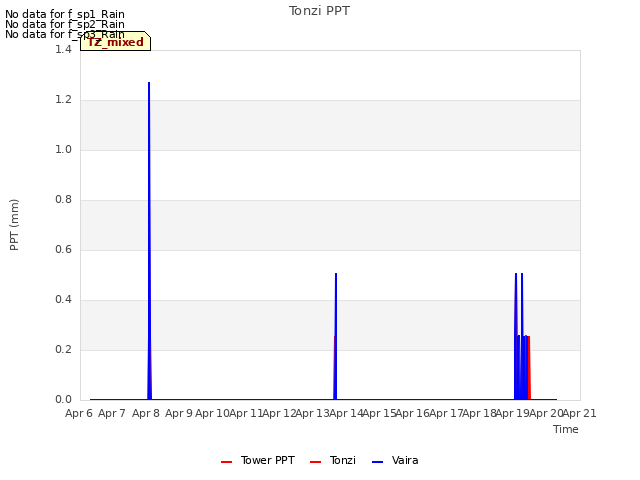
Task: Click the PPT (mm) y-axis label
Action: (14, 224)
